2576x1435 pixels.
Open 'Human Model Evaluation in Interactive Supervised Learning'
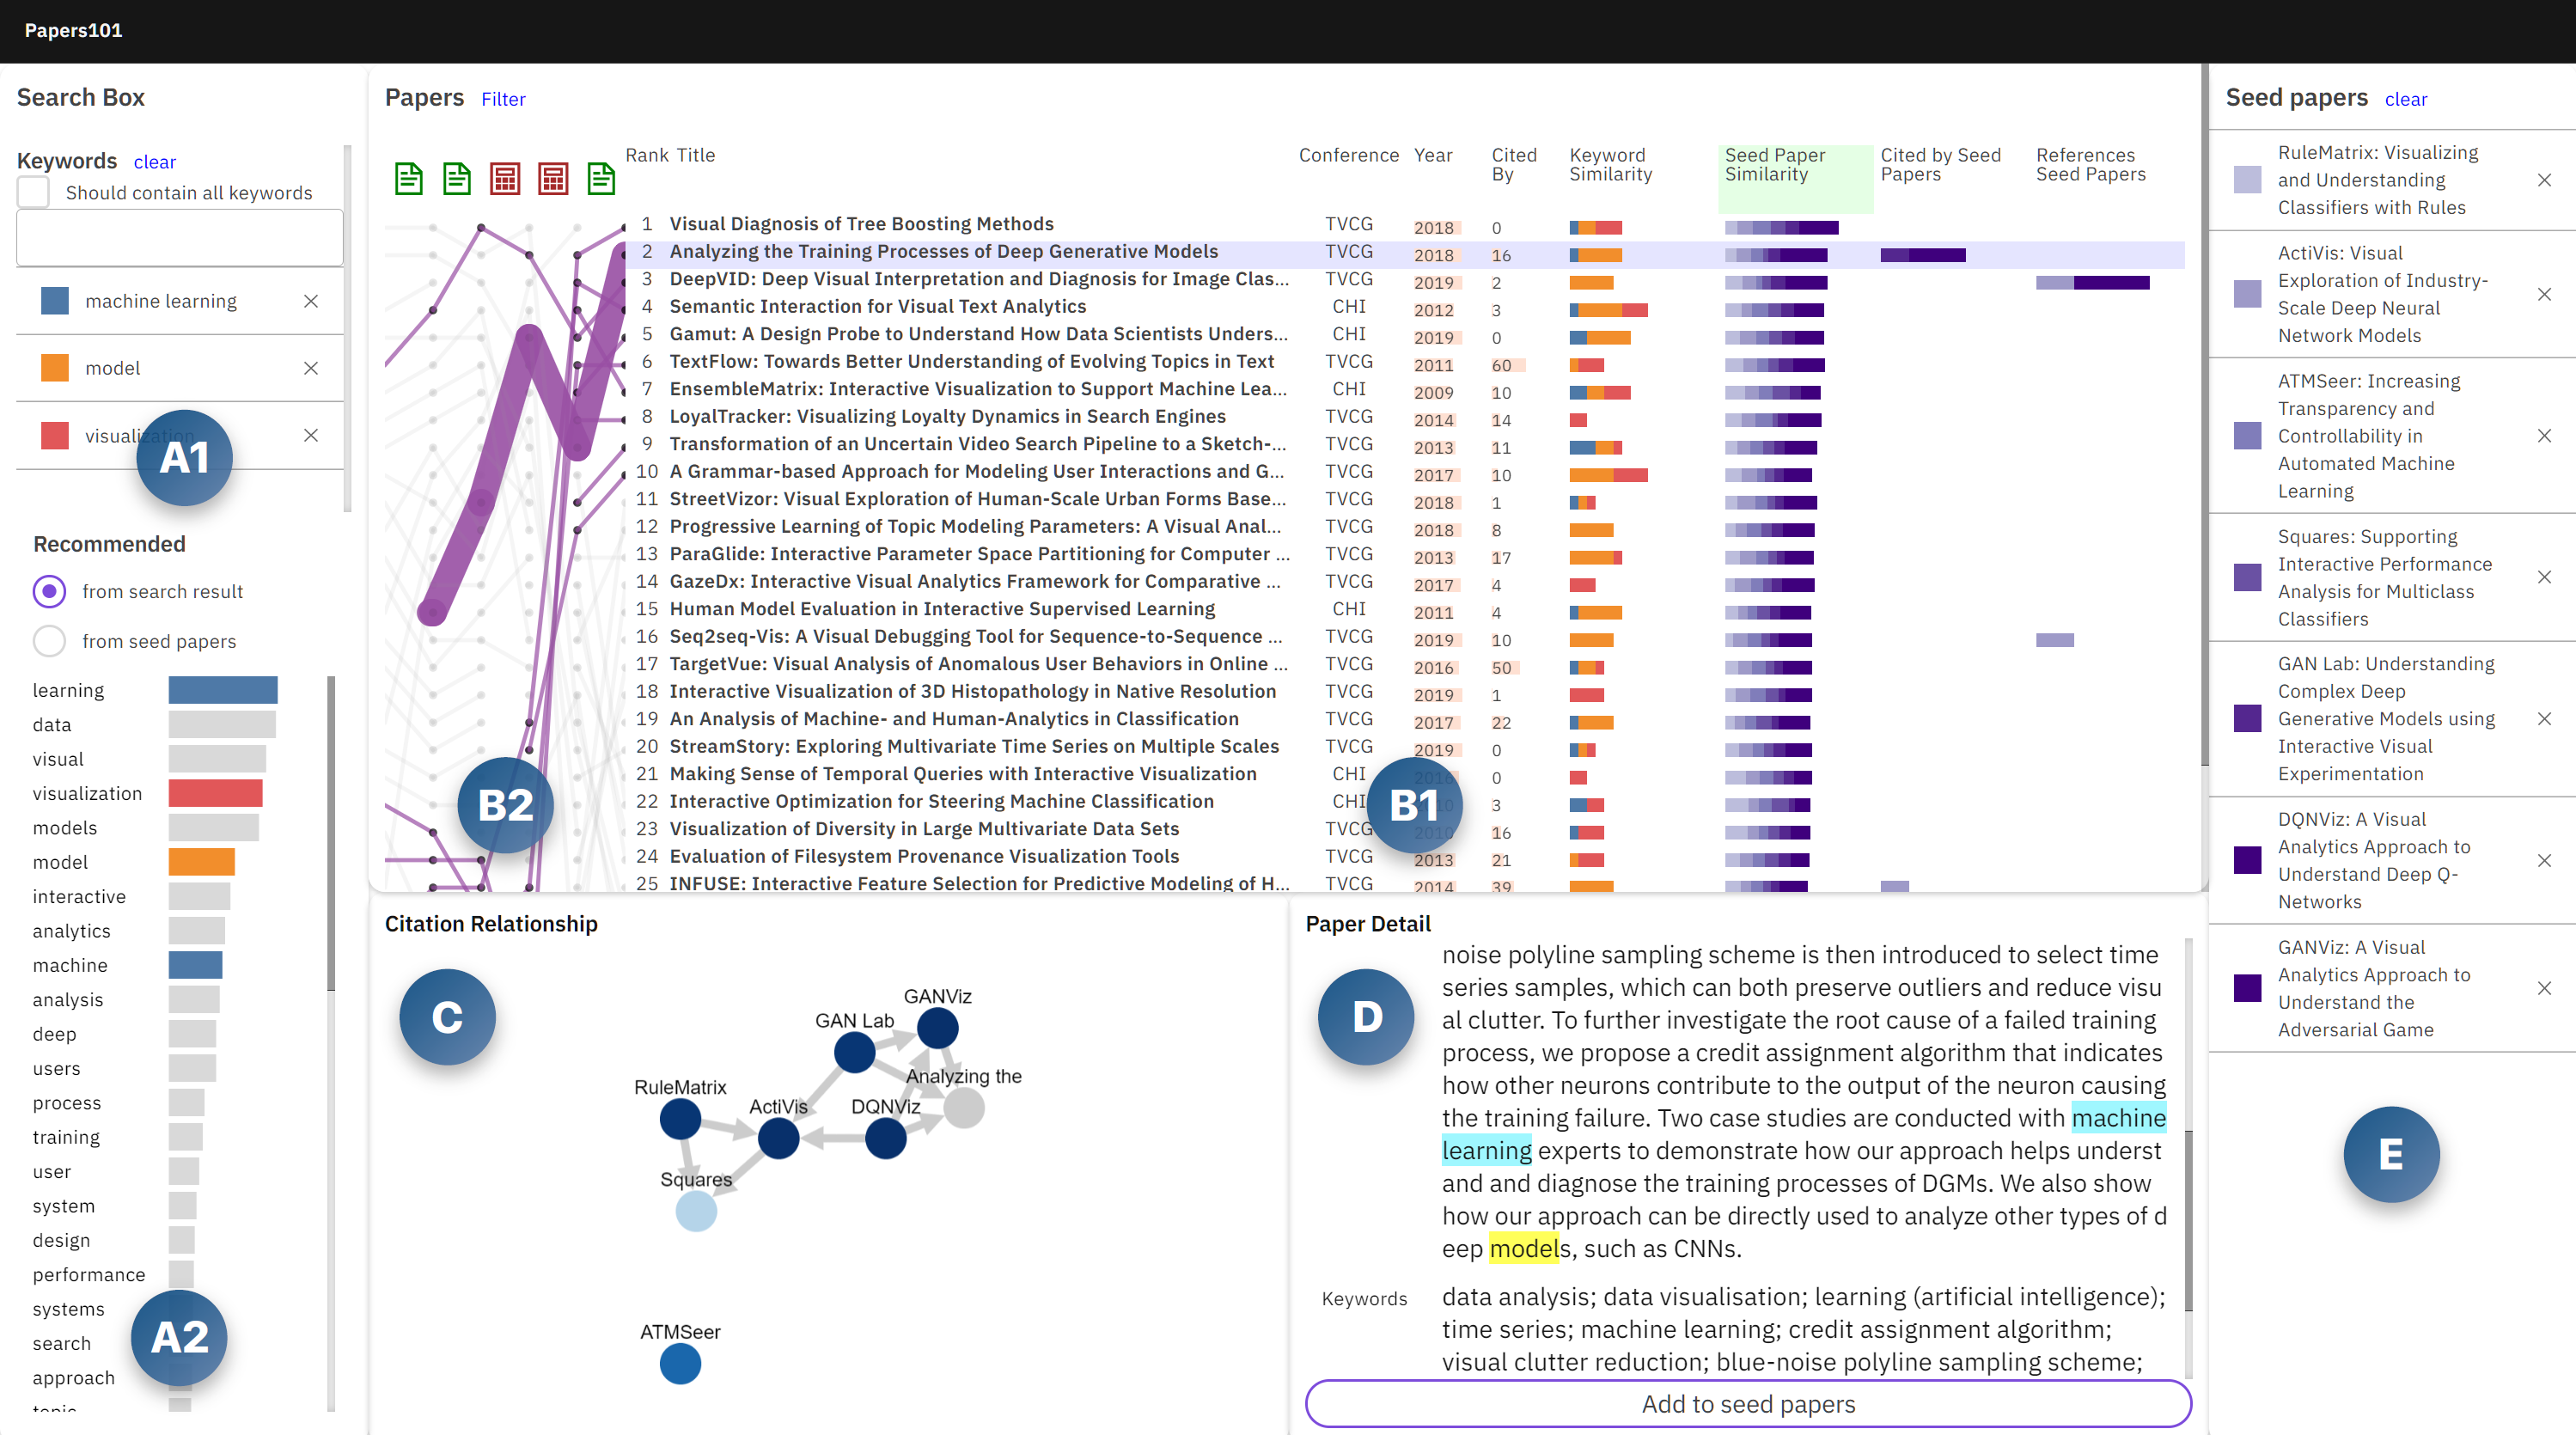(x=942, y=609)
